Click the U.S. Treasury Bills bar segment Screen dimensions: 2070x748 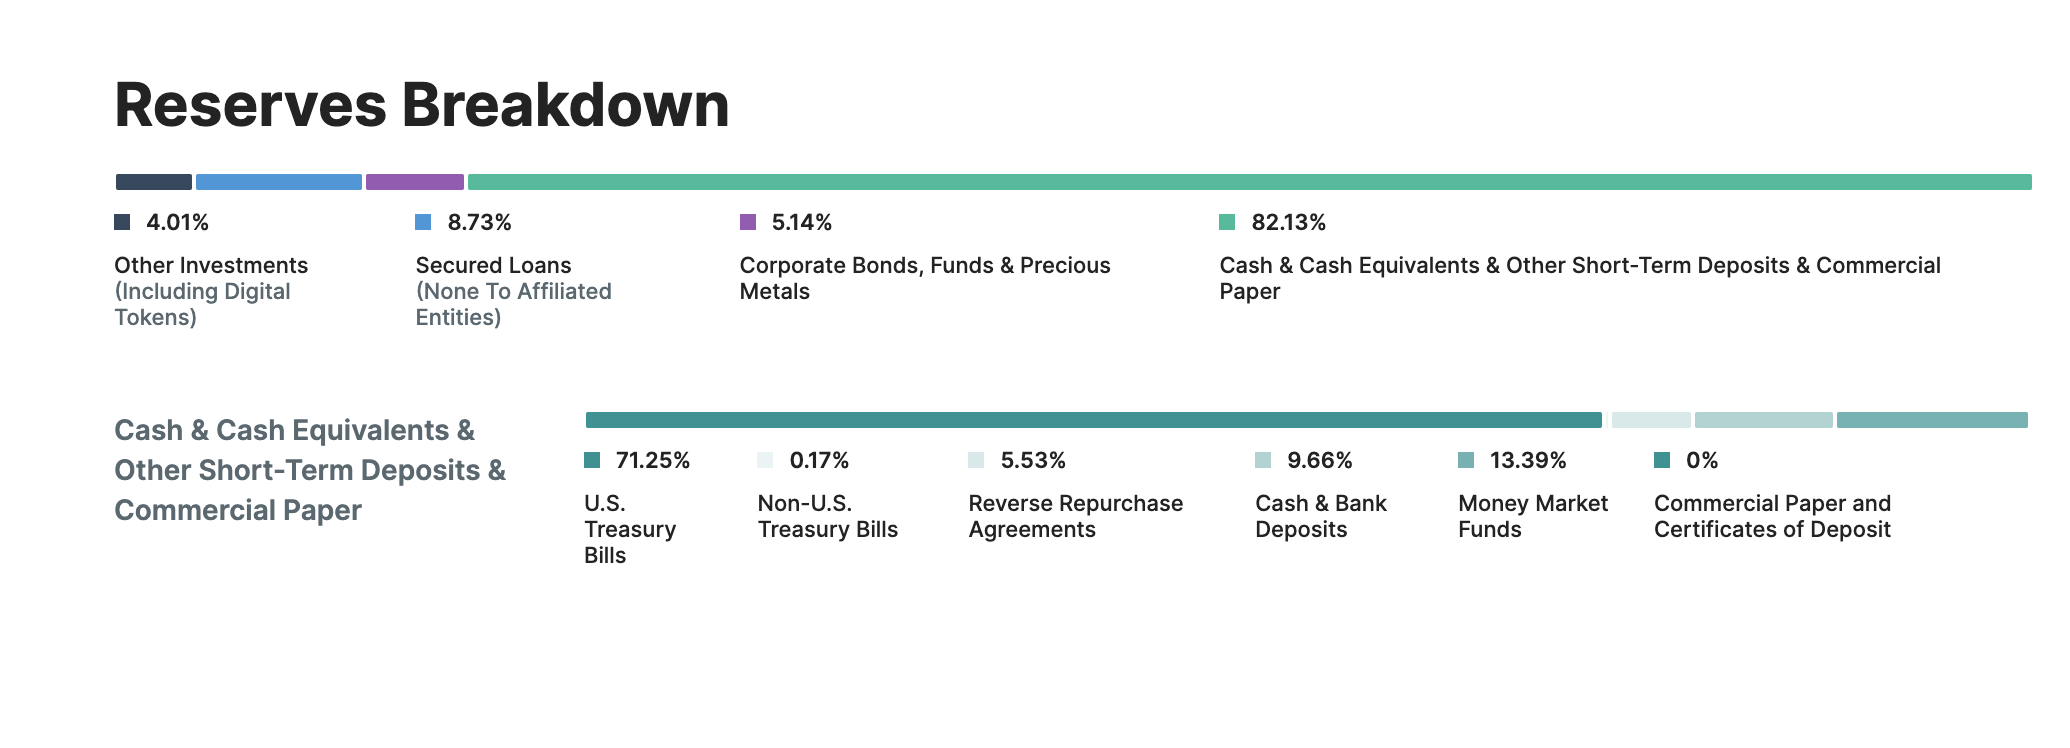[x=1093, y=420]
